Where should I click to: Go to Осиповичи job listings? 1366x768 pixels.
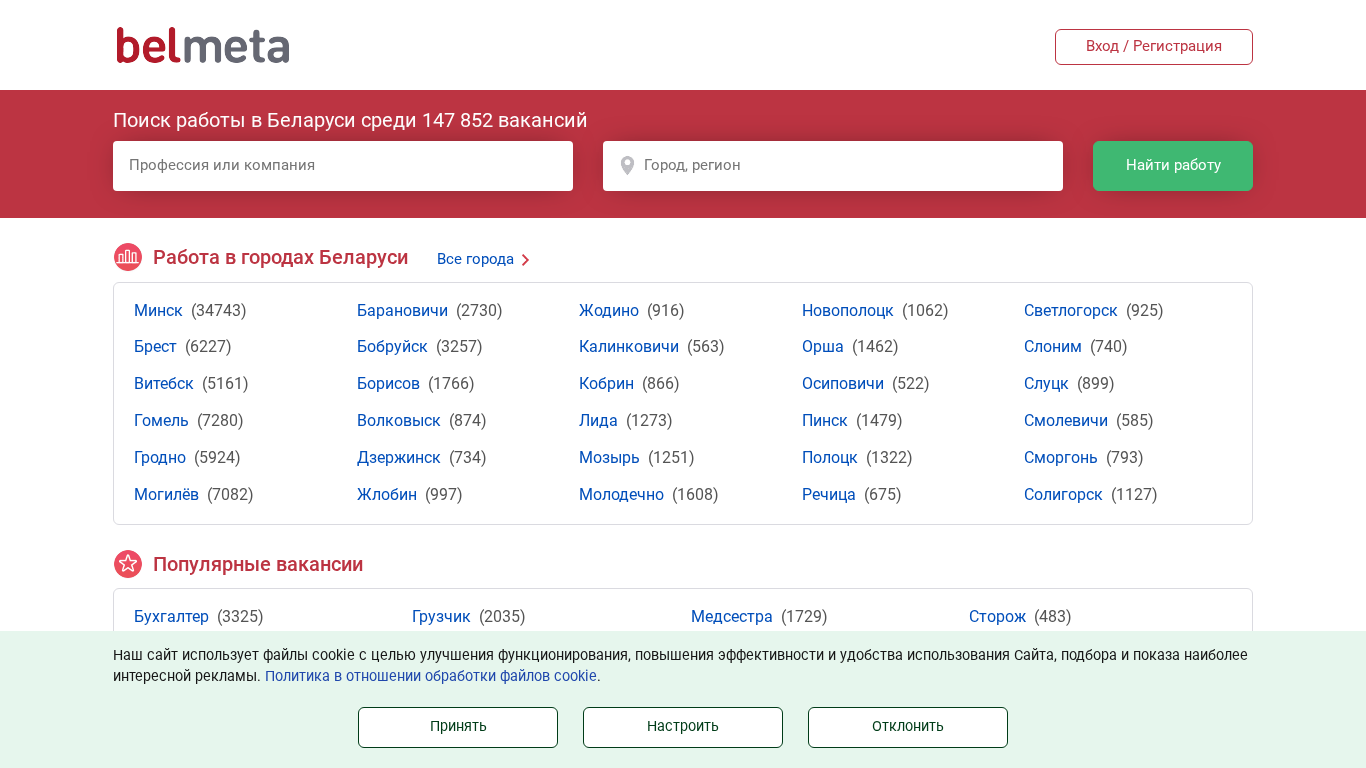pos(843,384)
